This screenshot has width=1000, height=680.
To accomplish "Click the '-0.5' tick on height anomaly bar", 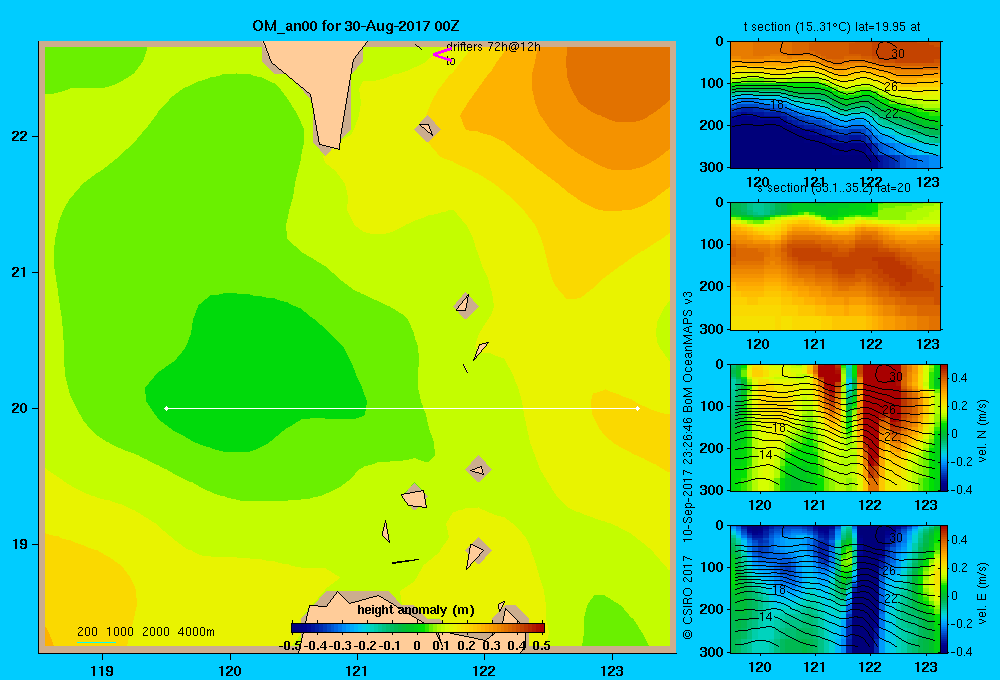I will [290, 646].
